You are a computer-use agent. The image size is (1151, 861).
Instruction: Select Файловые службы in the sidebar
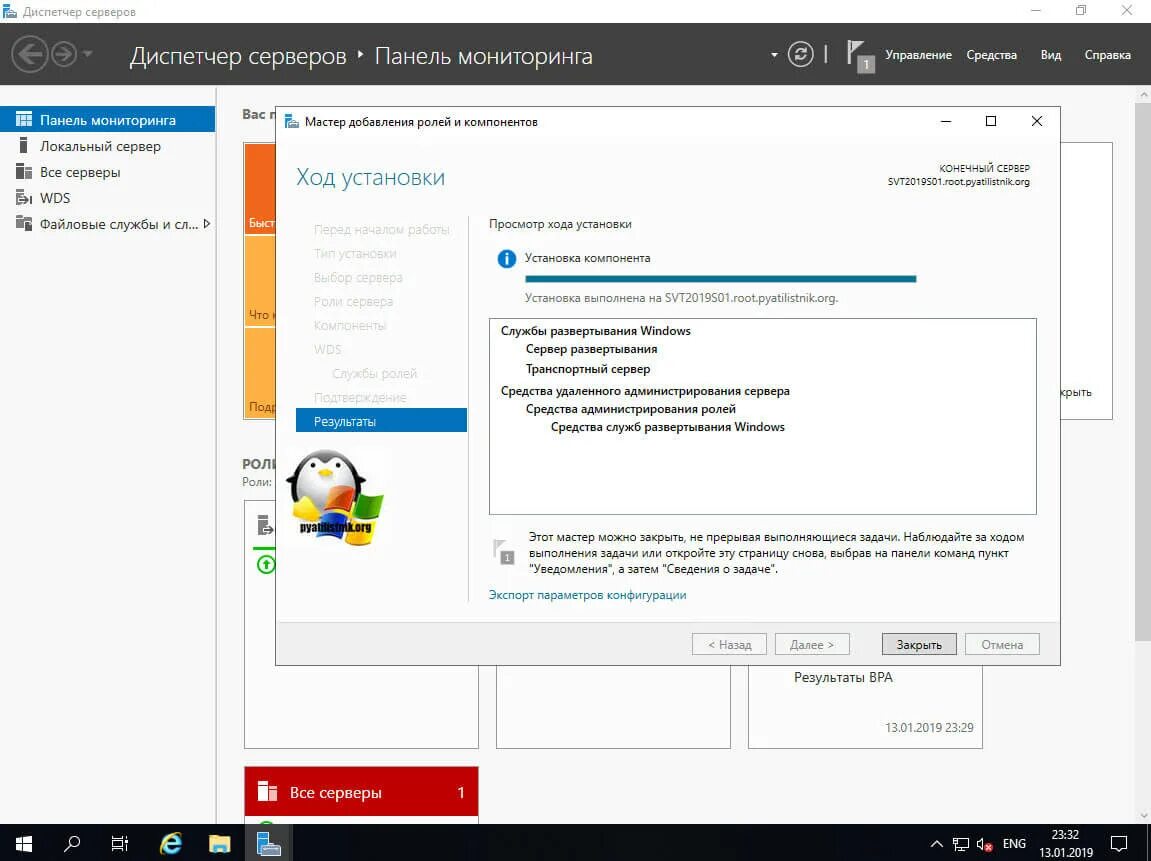tap(107, 224)
